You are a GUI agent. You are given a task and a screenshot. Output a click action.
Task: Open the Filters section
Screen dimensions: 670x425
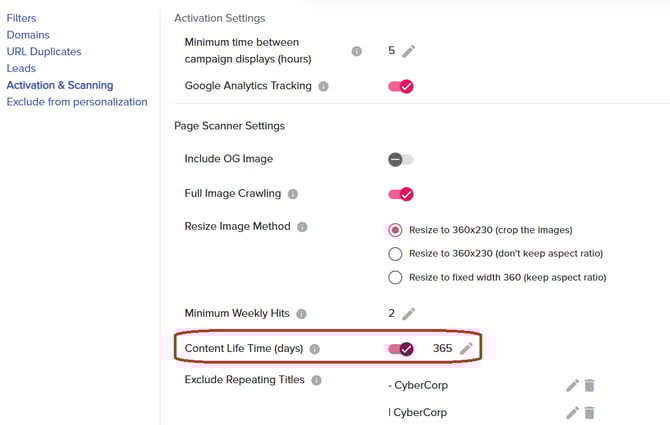pyautogui.click(x=21, y=18)
